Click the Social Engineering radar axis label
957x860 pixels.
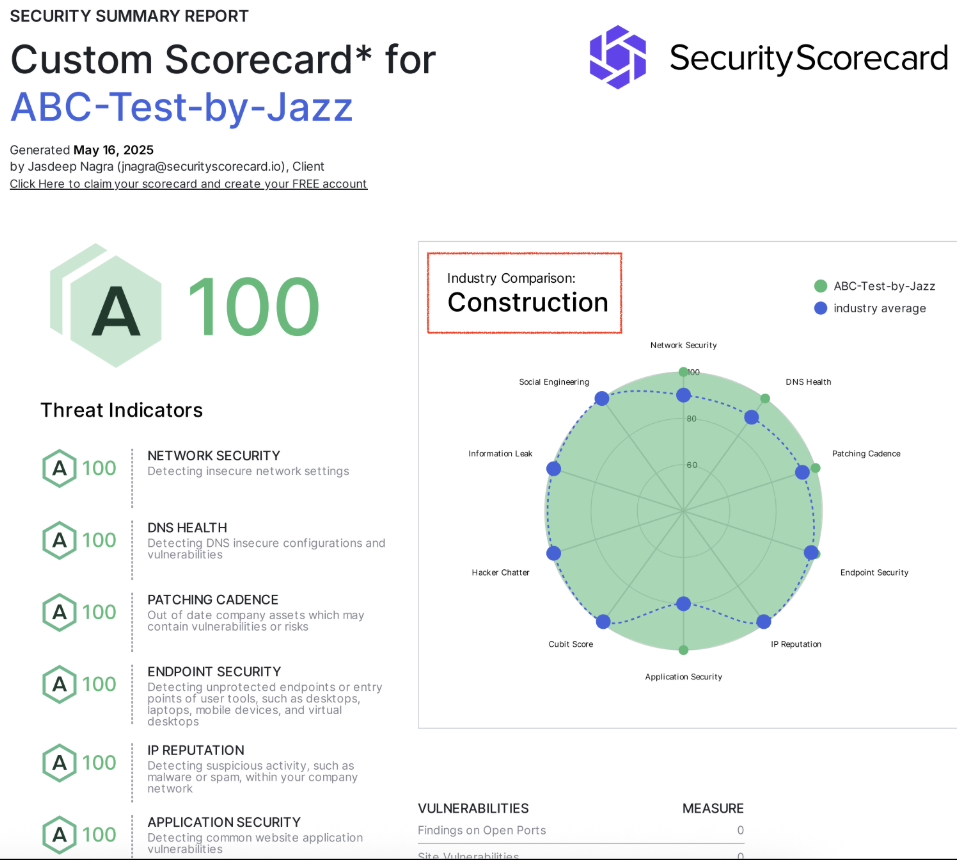[x=554, y=382]
